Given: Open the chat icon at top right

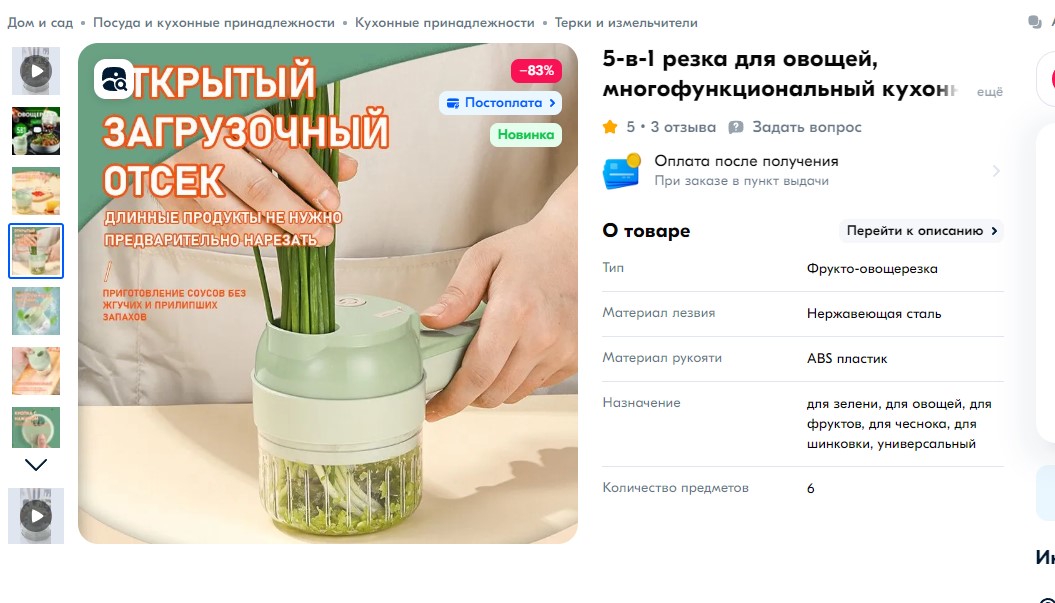Looking at the screenshot, I should click(1035, 22).
